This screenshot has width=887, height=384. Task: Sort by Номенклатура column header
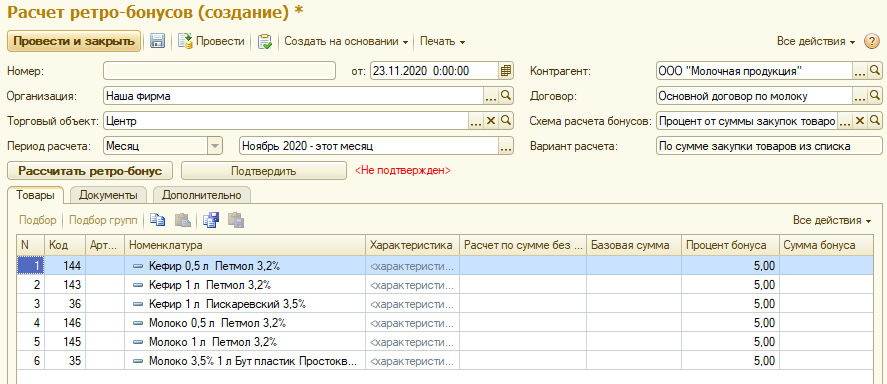(245, 245)
